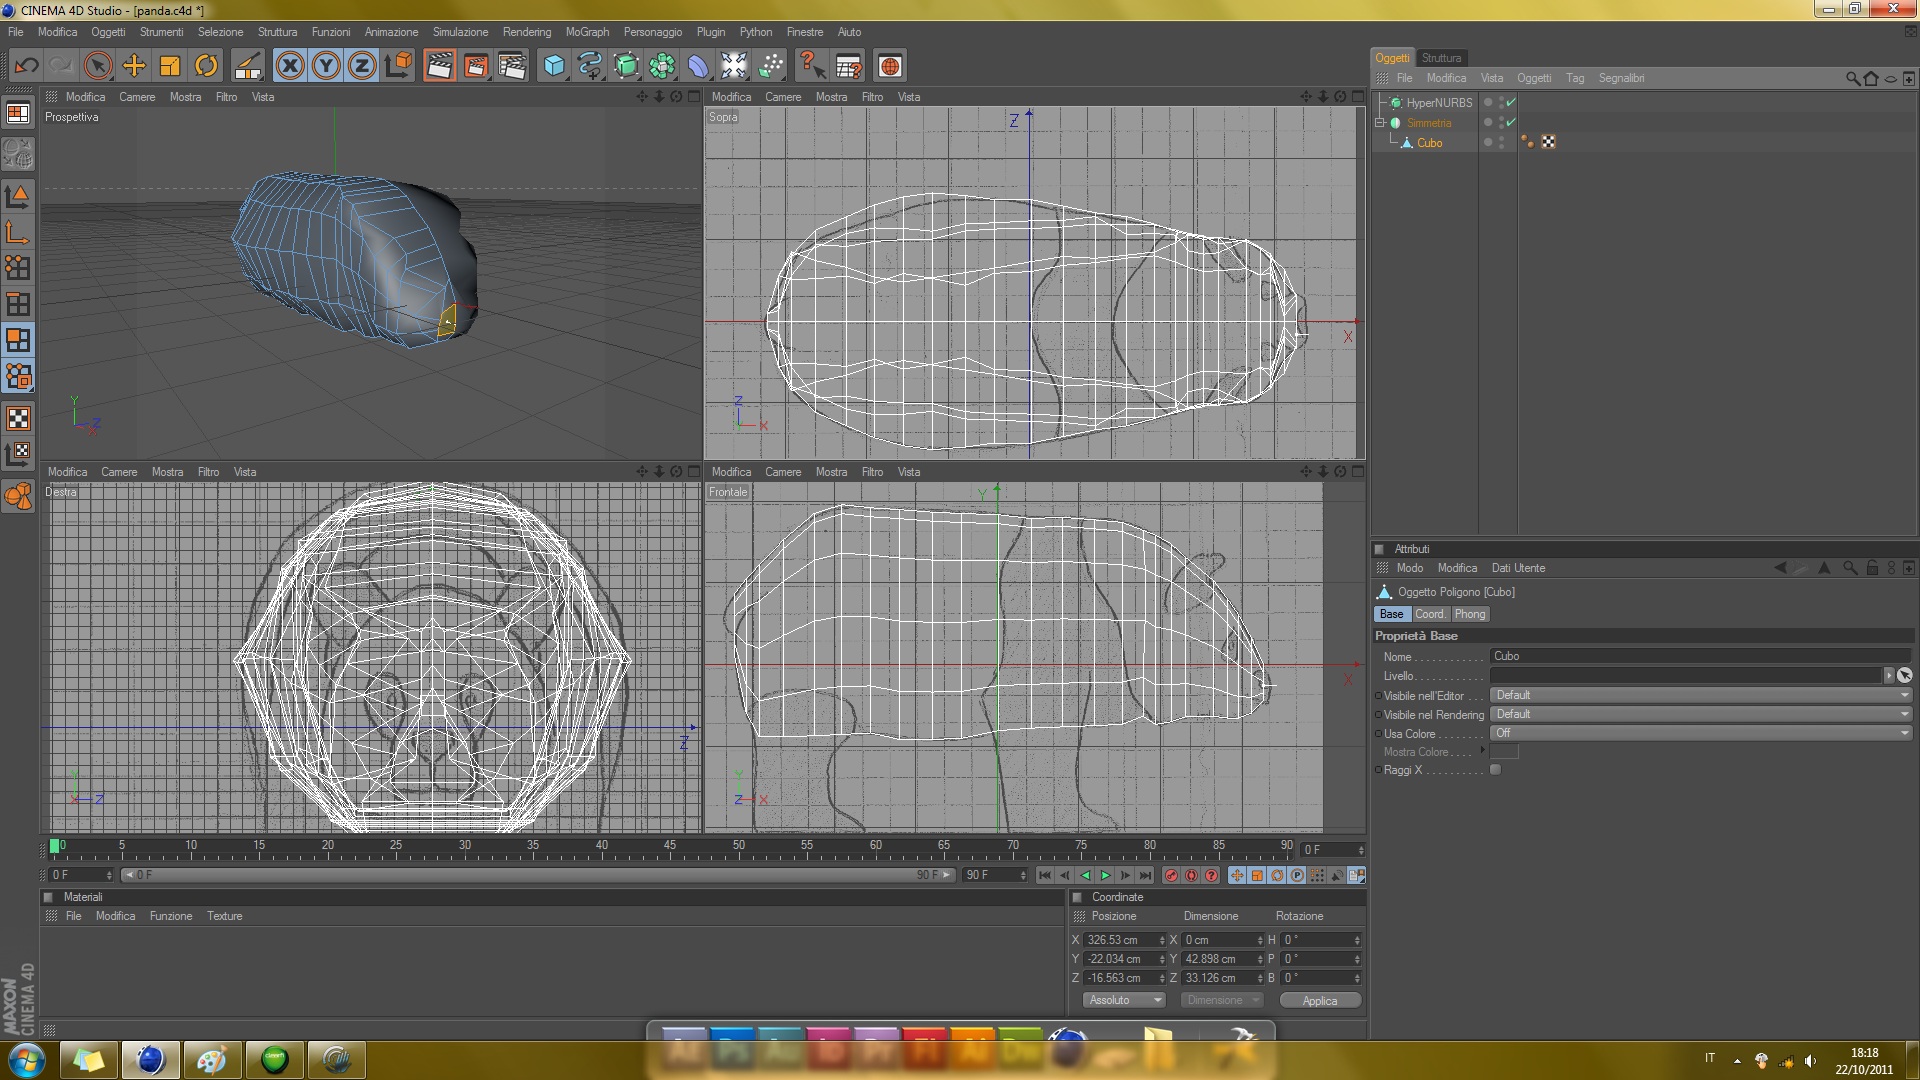Click the Undo arrow icon

[x=26, y=66]
